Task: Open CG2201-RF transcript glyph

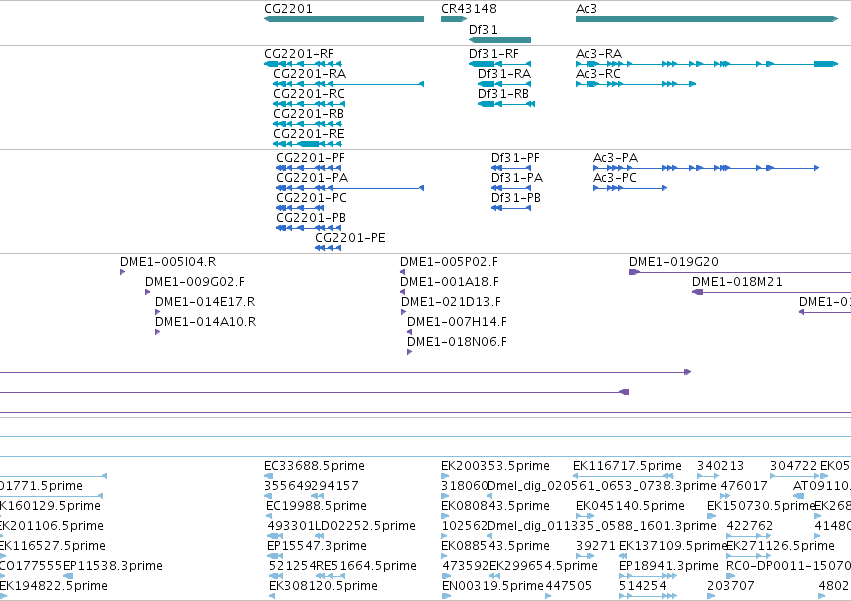Action: coord(303,64)
